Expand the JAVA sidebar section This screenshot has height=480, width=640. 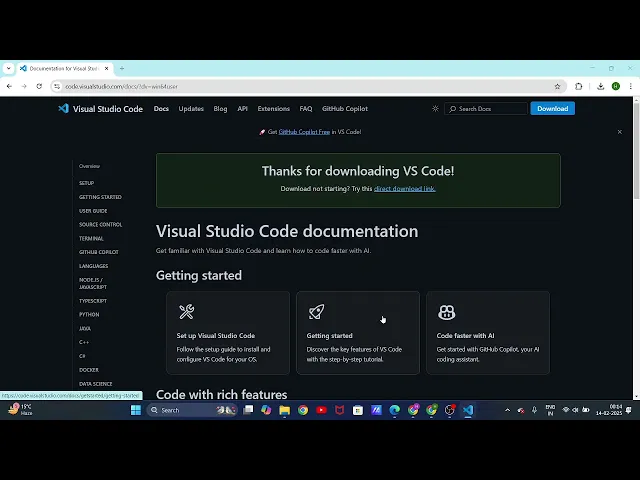coord(85,329)
